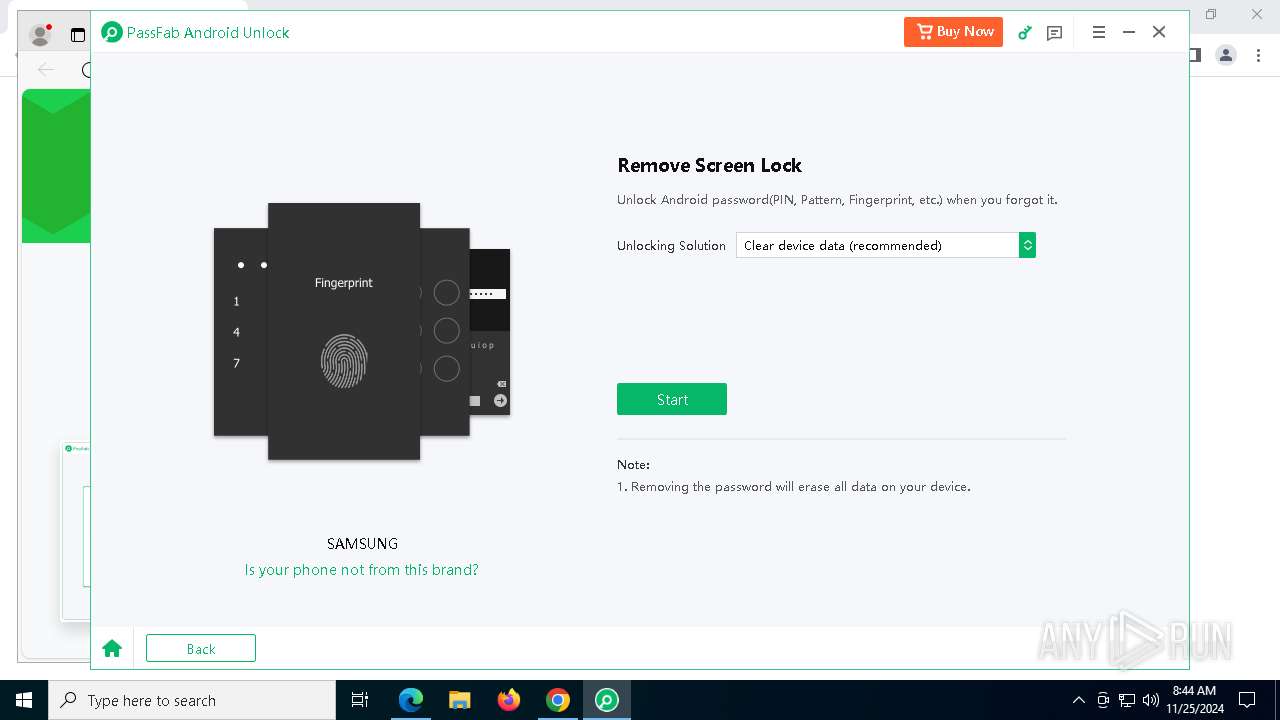The image size is (1280, 720).
Task: Click the green Start button
Action: (672, 399)
